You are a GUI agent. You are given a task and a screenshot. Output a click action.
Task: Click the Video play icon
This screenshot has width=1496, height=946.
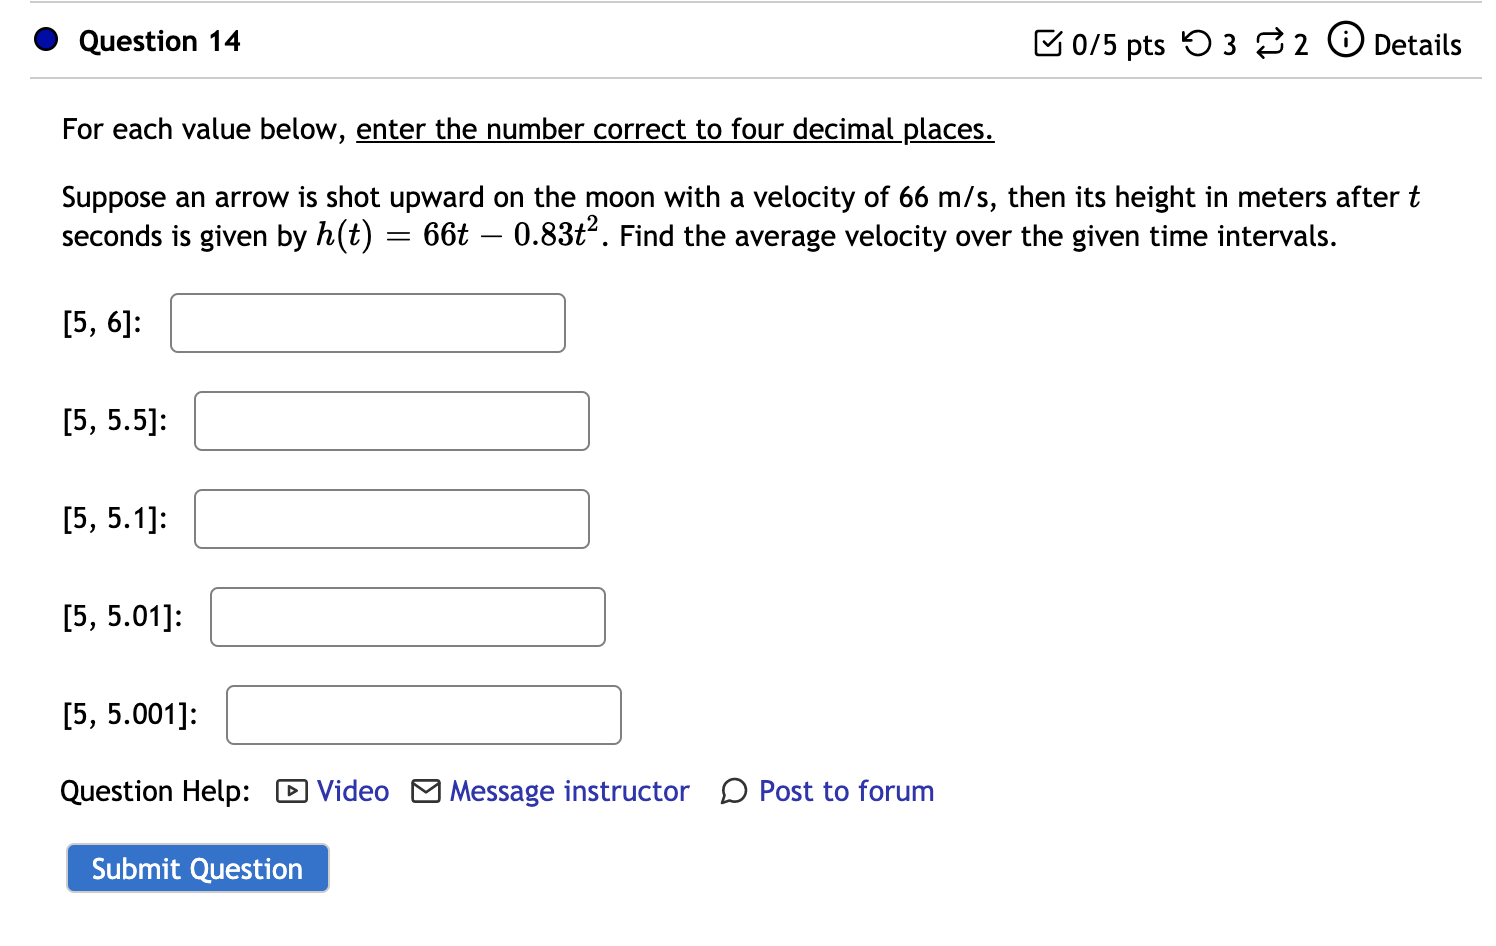click(x=292, y=791)
